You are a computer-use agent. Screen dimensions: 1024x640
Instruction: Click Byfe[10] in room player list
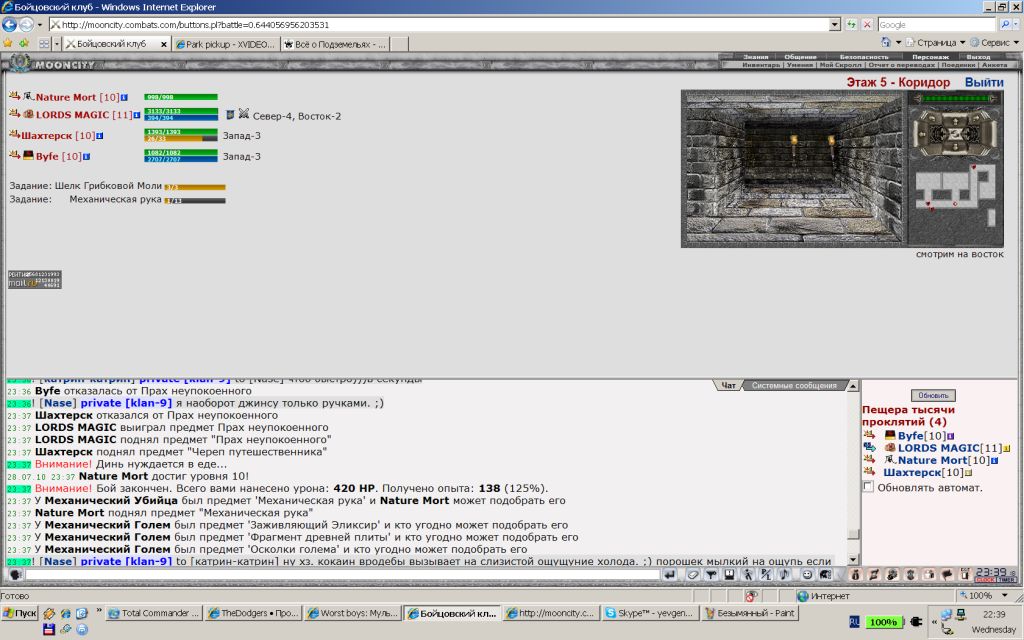click(921, 436)
